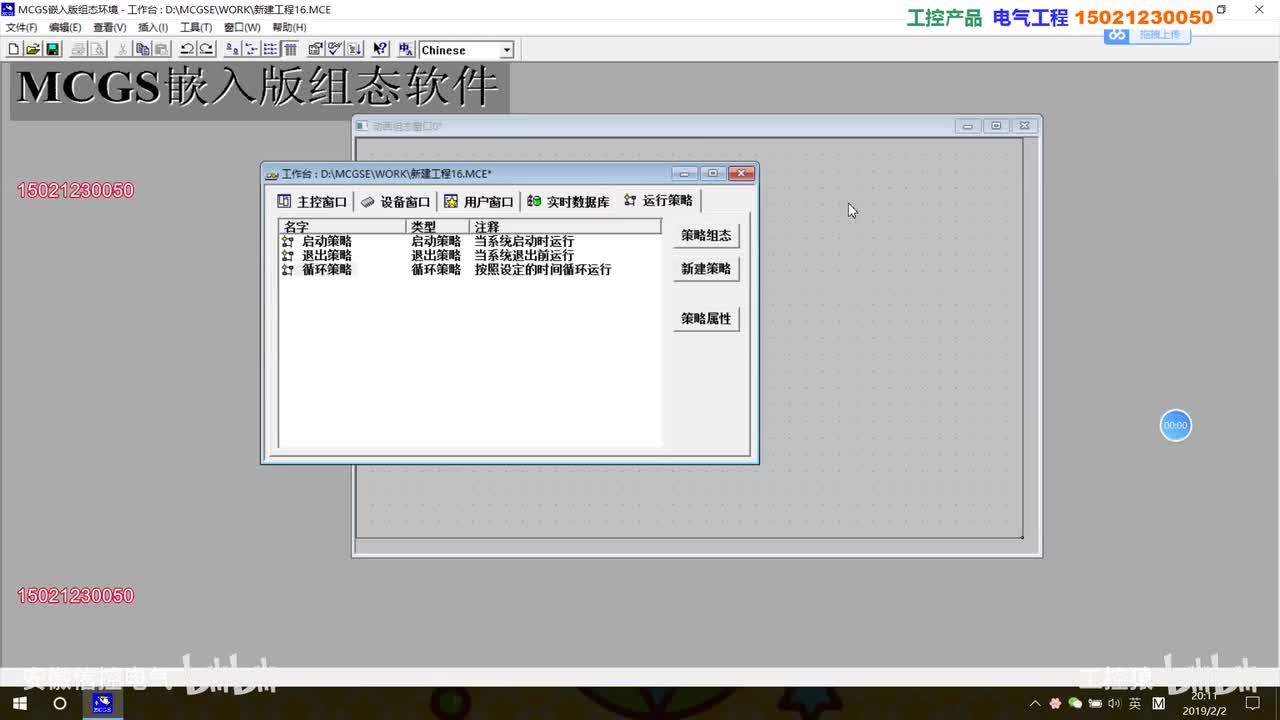Switch to the 主控窗口 tab

point(312,202)
